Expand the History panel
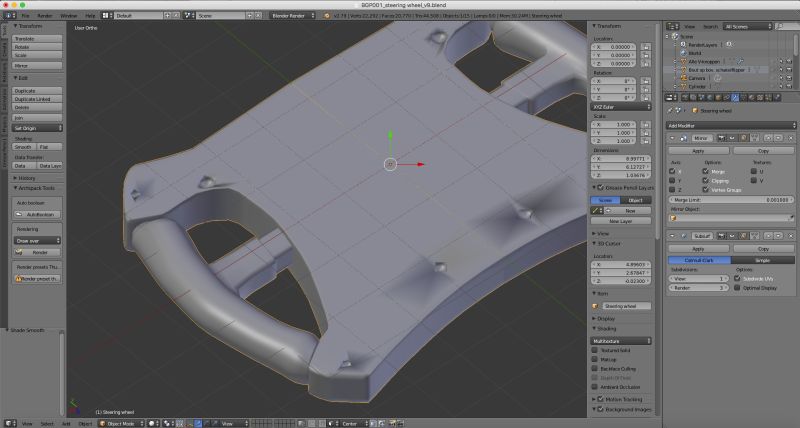This screenshot has width=800, height=428. (x=16, y=178)
